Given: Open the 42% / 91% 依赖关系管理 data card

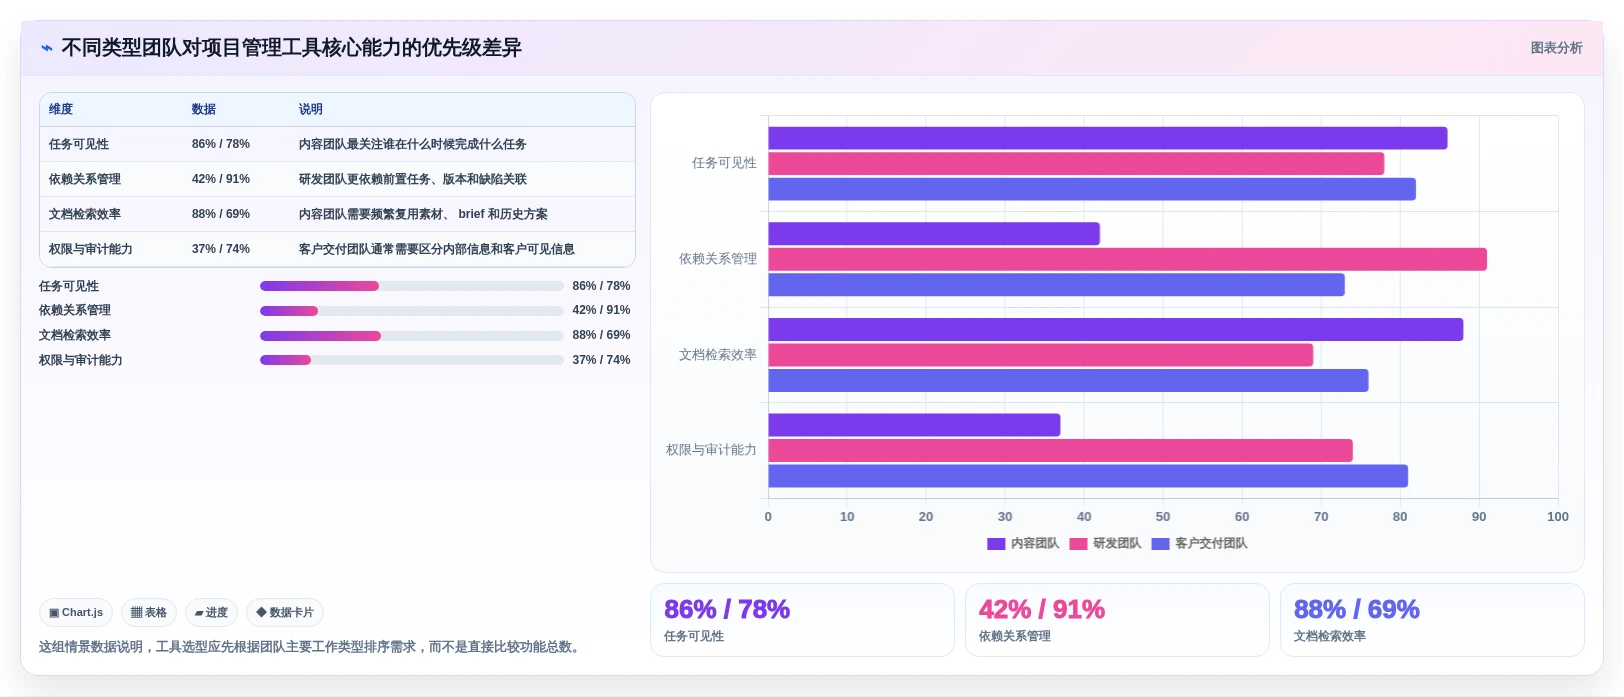Looking at the screenshot, I should click(x=1117, y=620).
